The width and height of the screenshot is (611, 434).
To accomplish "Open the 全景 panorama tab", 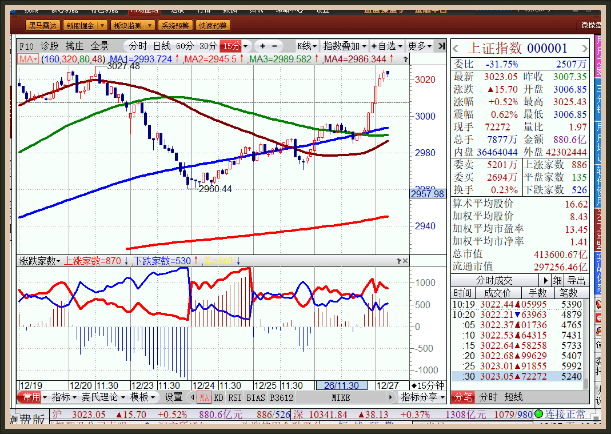I will [x=99, y=46].
